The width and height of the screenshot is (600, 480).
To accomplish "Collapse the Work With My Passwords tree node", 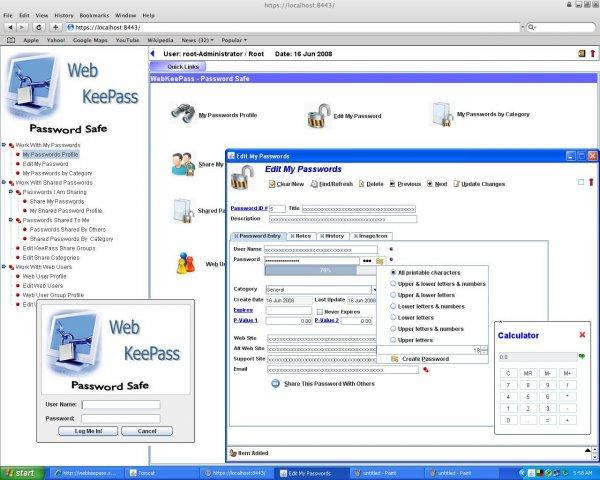I will coord(4,145).
